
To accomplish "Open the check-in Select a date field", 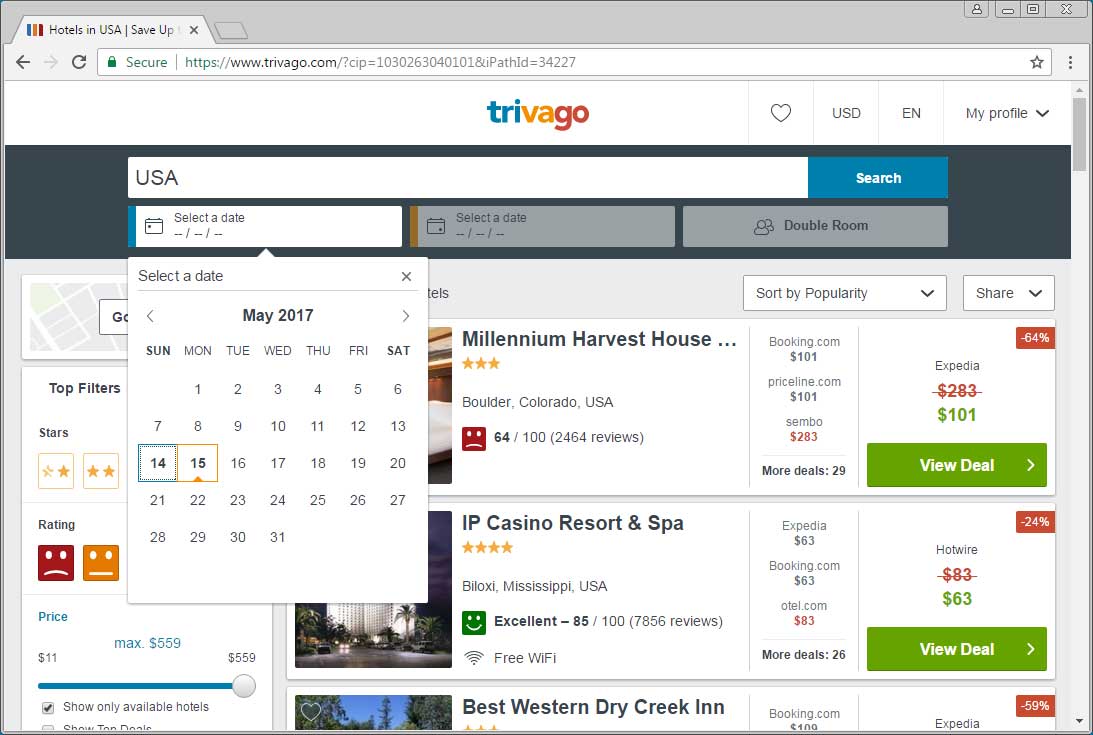I will point(265,226).
